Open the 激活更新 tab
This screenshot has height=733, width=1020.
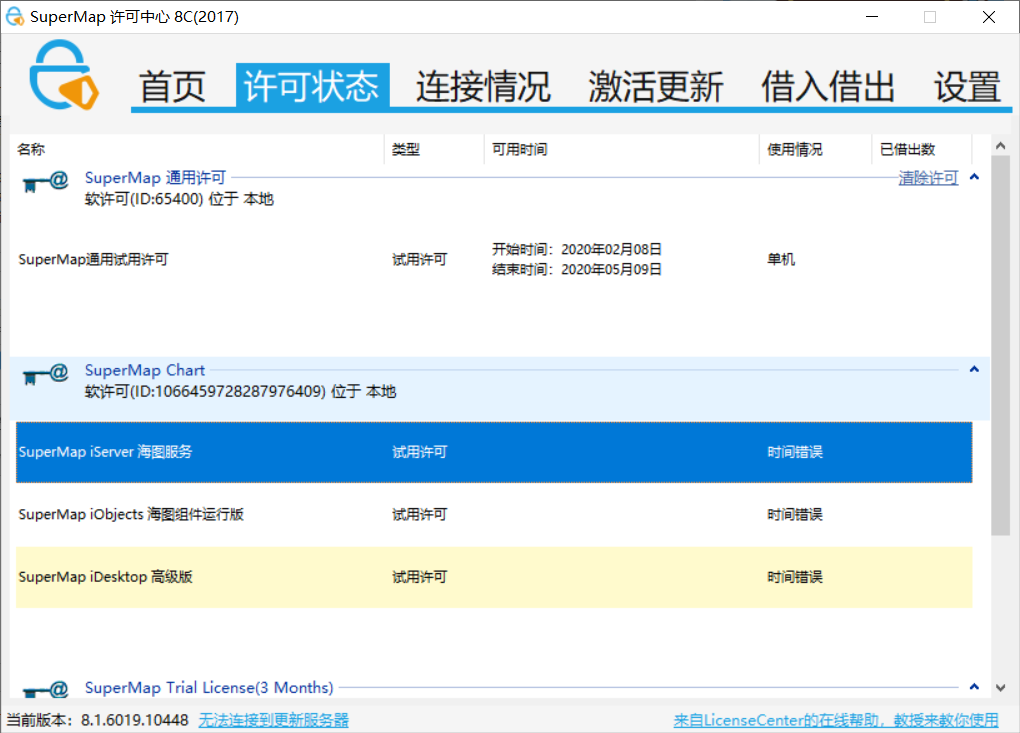pos(656,87)
